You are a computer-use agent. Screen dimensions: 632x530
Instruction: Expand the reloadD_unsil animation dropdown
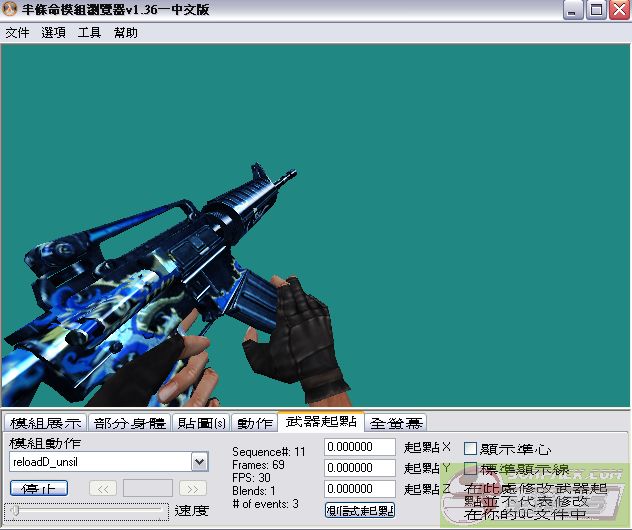(199, 462)
